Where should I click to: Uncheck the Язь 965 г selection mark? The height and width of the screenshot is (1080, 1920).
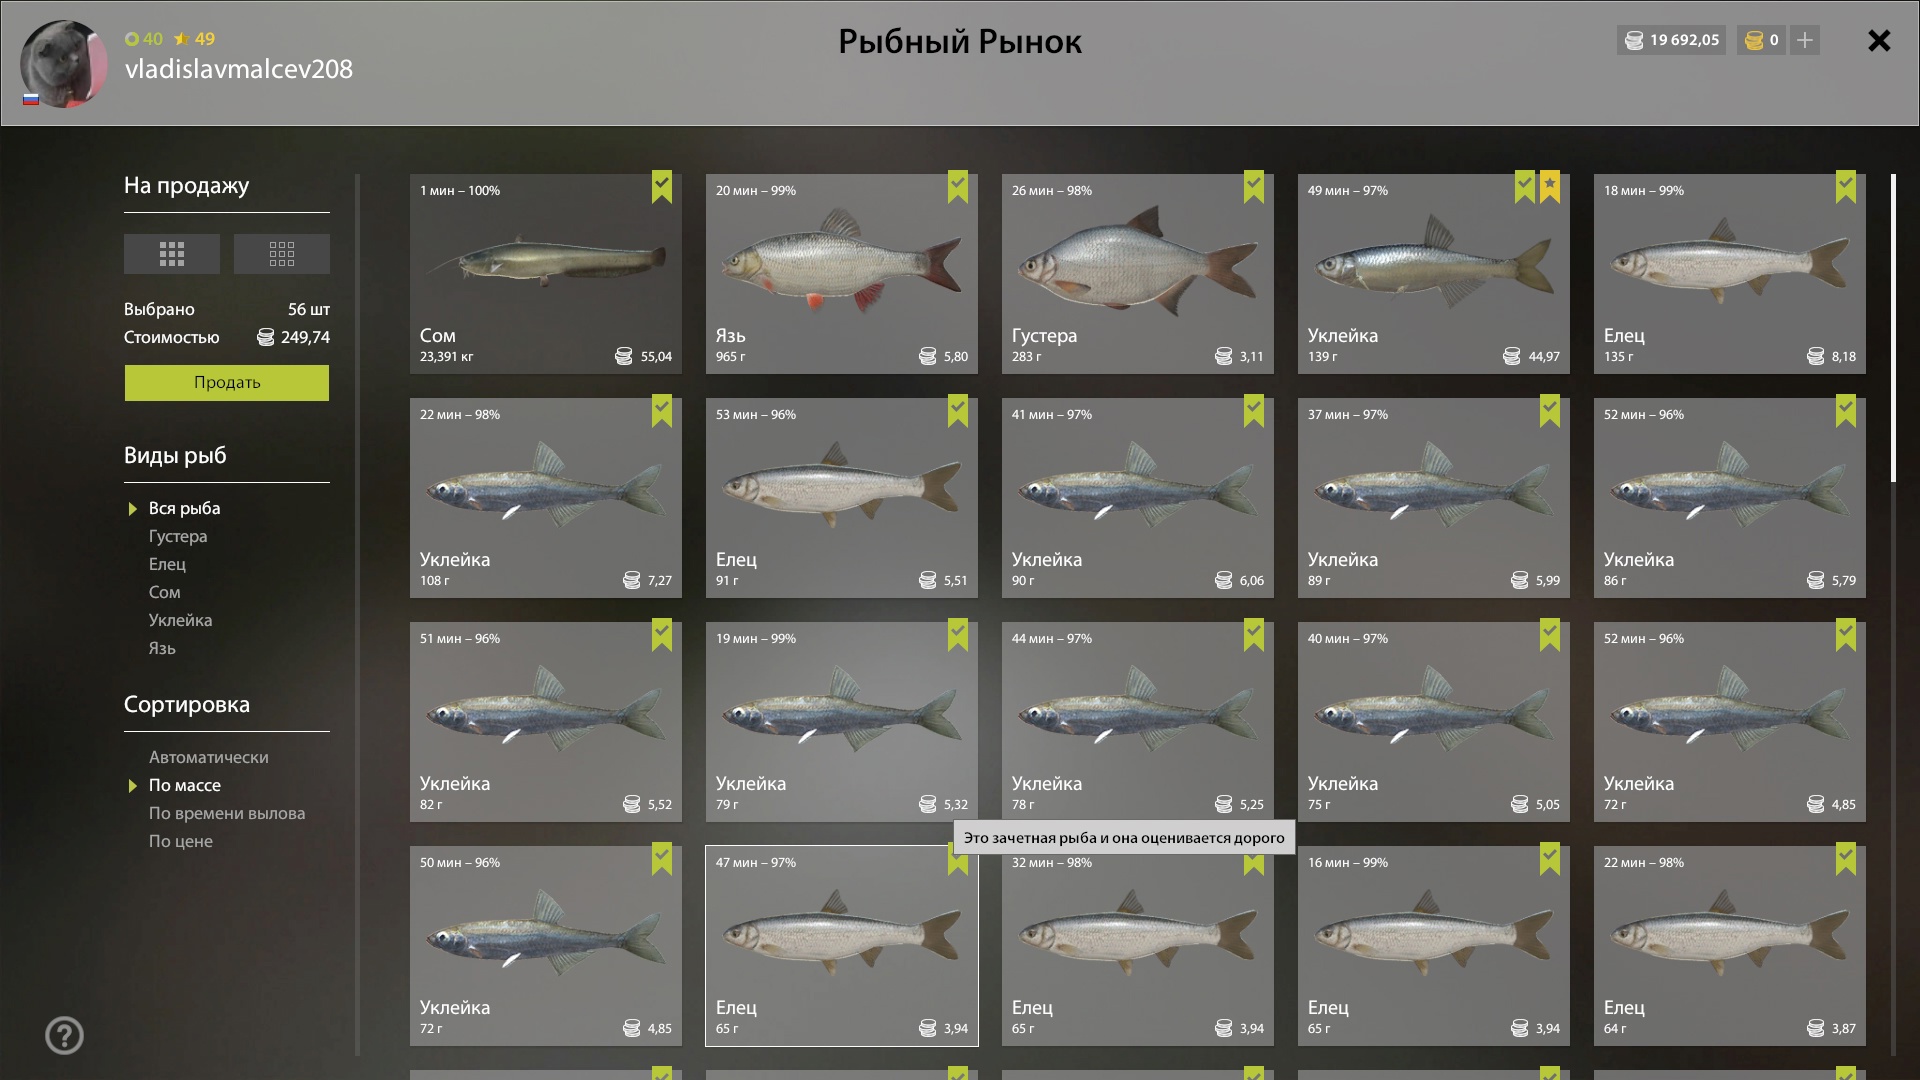tap(958, 187)
